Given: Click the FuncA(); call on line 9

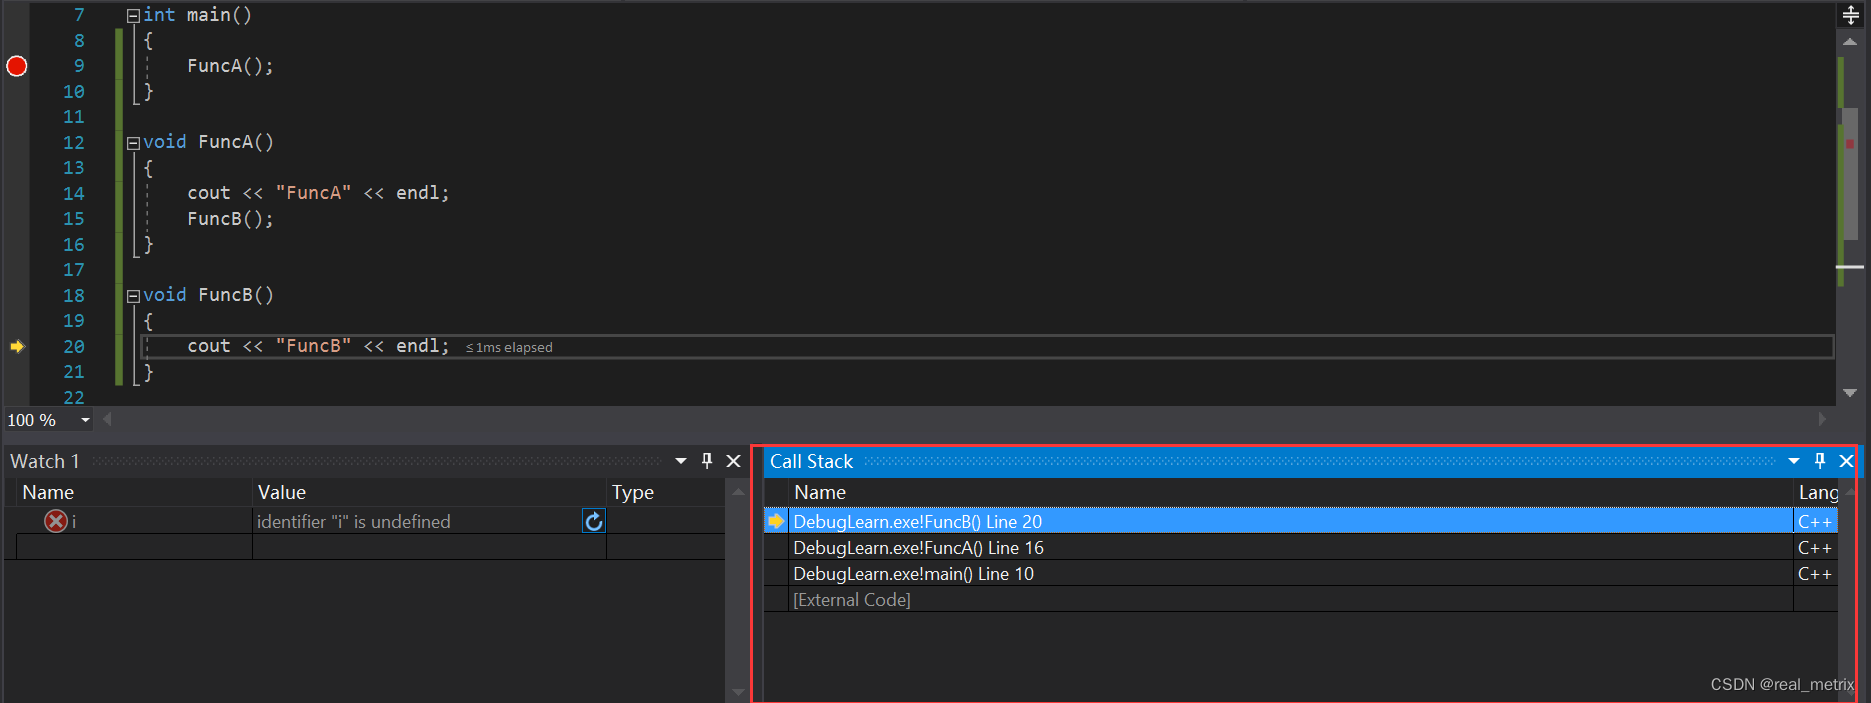Looking at the screenshot, I should coord(230,66).
